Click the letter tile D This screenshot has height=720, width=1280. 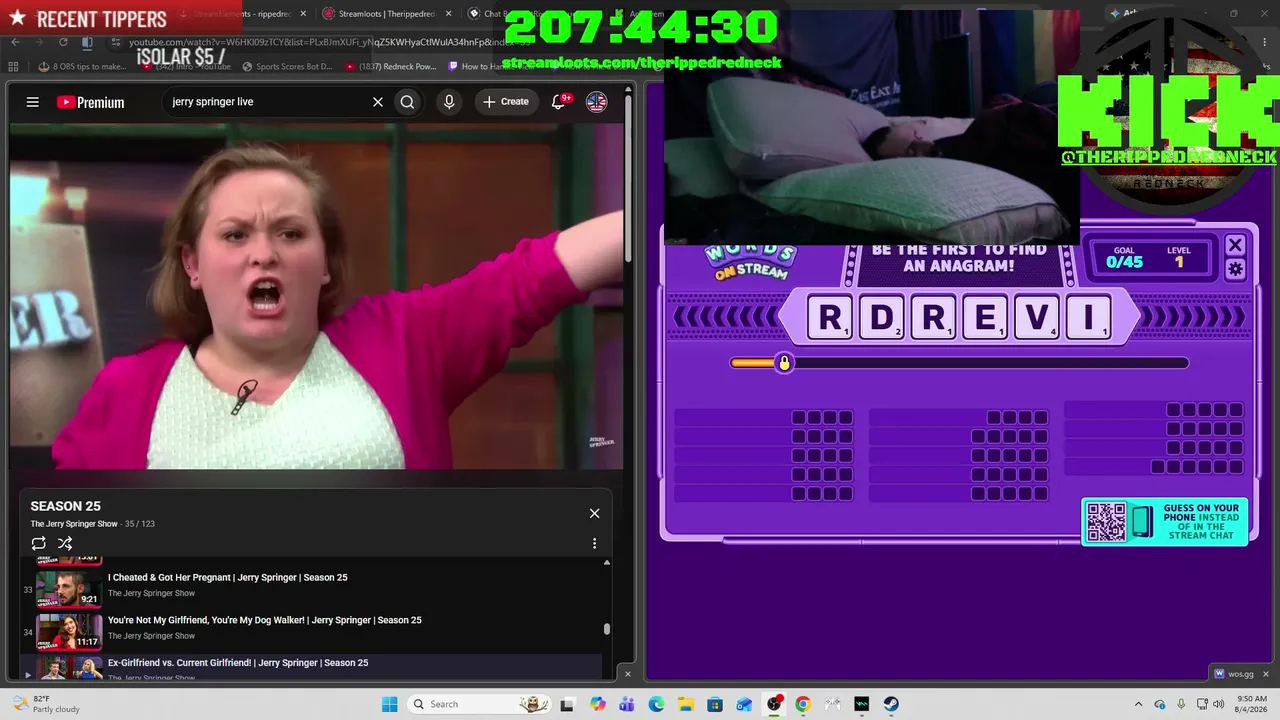coord(881,317)
